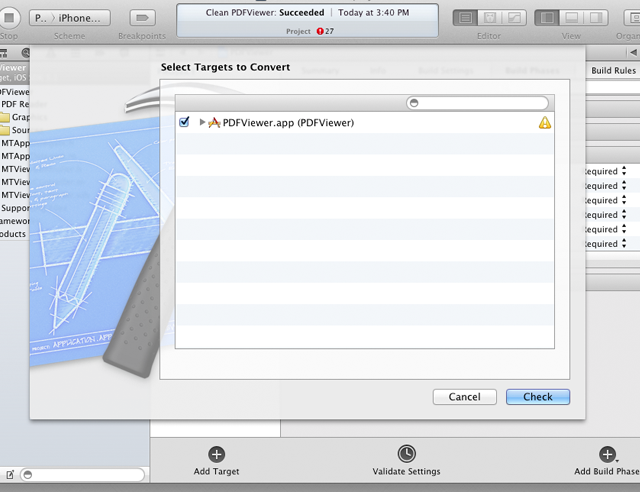Select the PDFViewer.app (PDFViewer) row
Viewport: 640px width, 492px height.
coord(364,122)
